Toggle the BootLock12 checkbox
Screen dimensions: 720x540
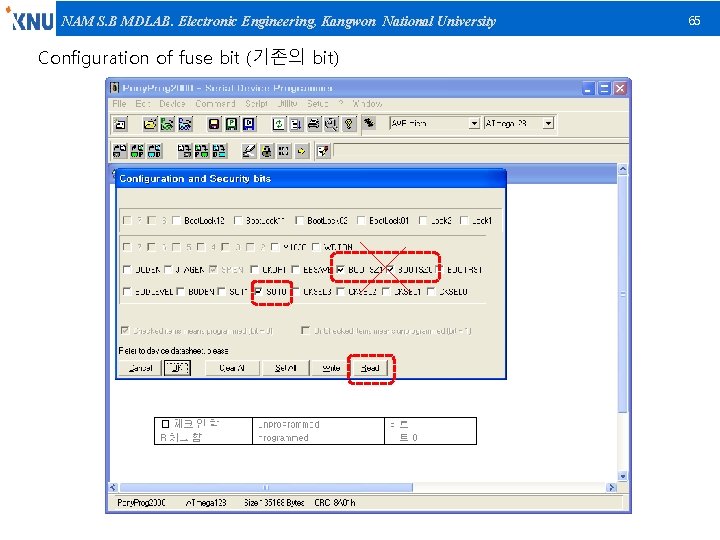(176, 221)
